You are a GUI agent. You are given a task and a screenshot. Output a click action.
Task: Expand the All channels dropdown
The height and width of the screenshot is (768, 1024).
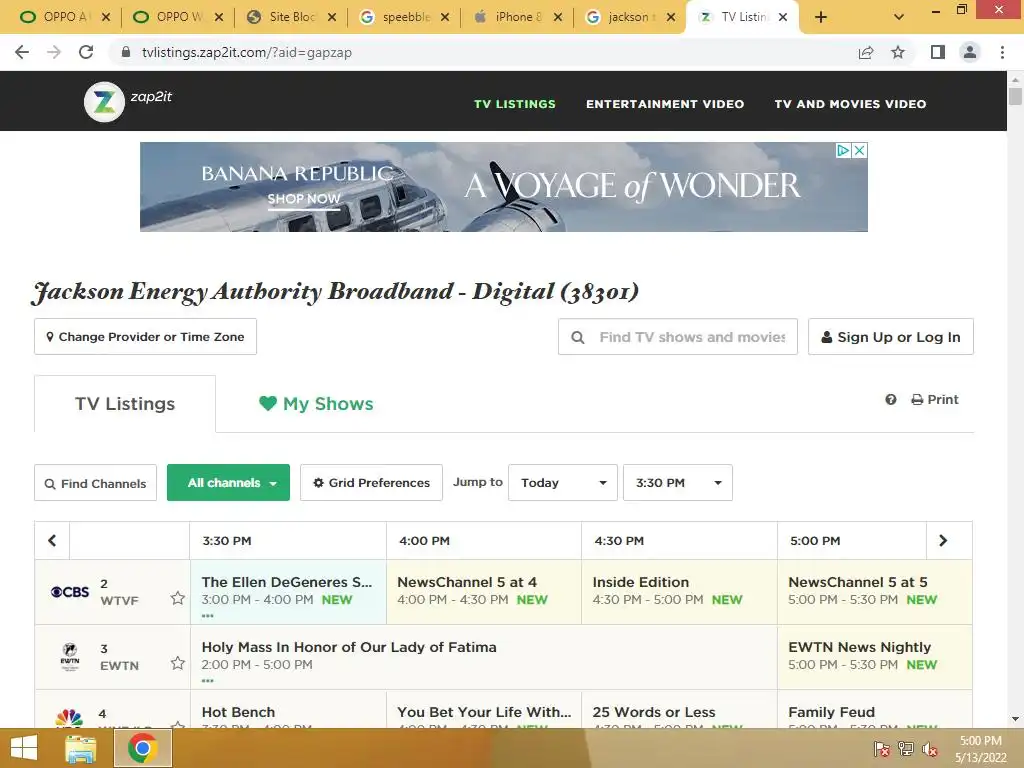(228, 483)
